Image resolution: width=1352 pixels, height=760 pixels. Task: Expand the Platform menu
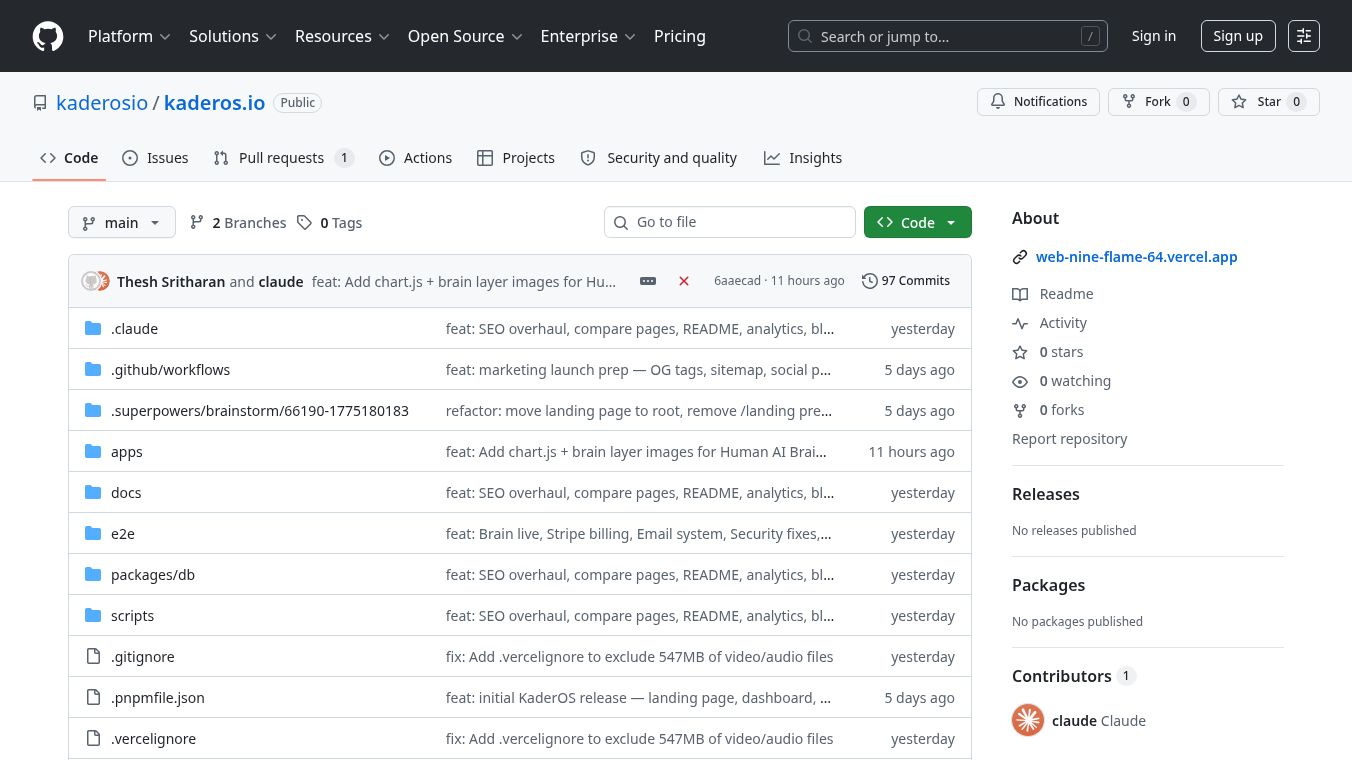[x=129, y=36]
